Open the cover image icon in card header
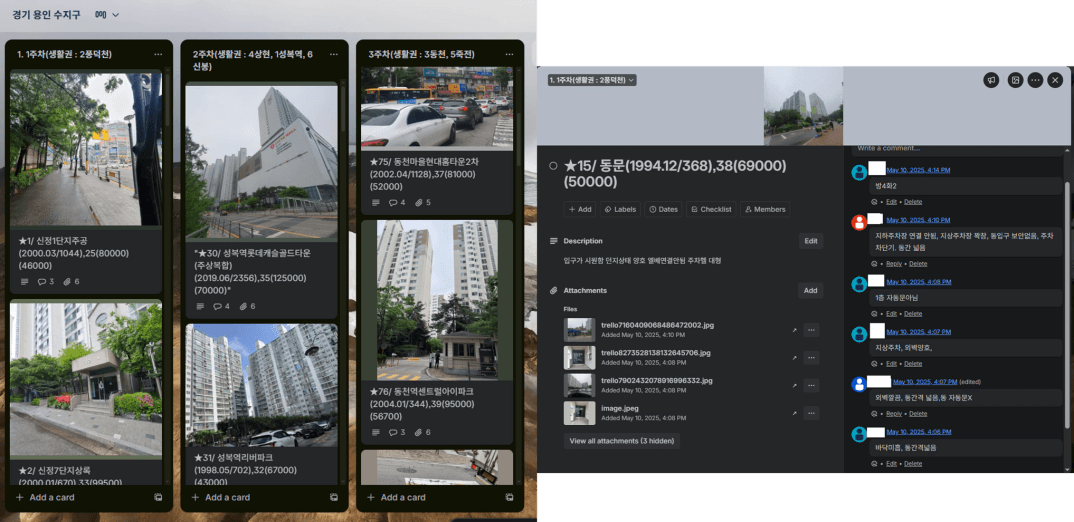The height and width of the screenshot is (522, 1074). 1015,80
